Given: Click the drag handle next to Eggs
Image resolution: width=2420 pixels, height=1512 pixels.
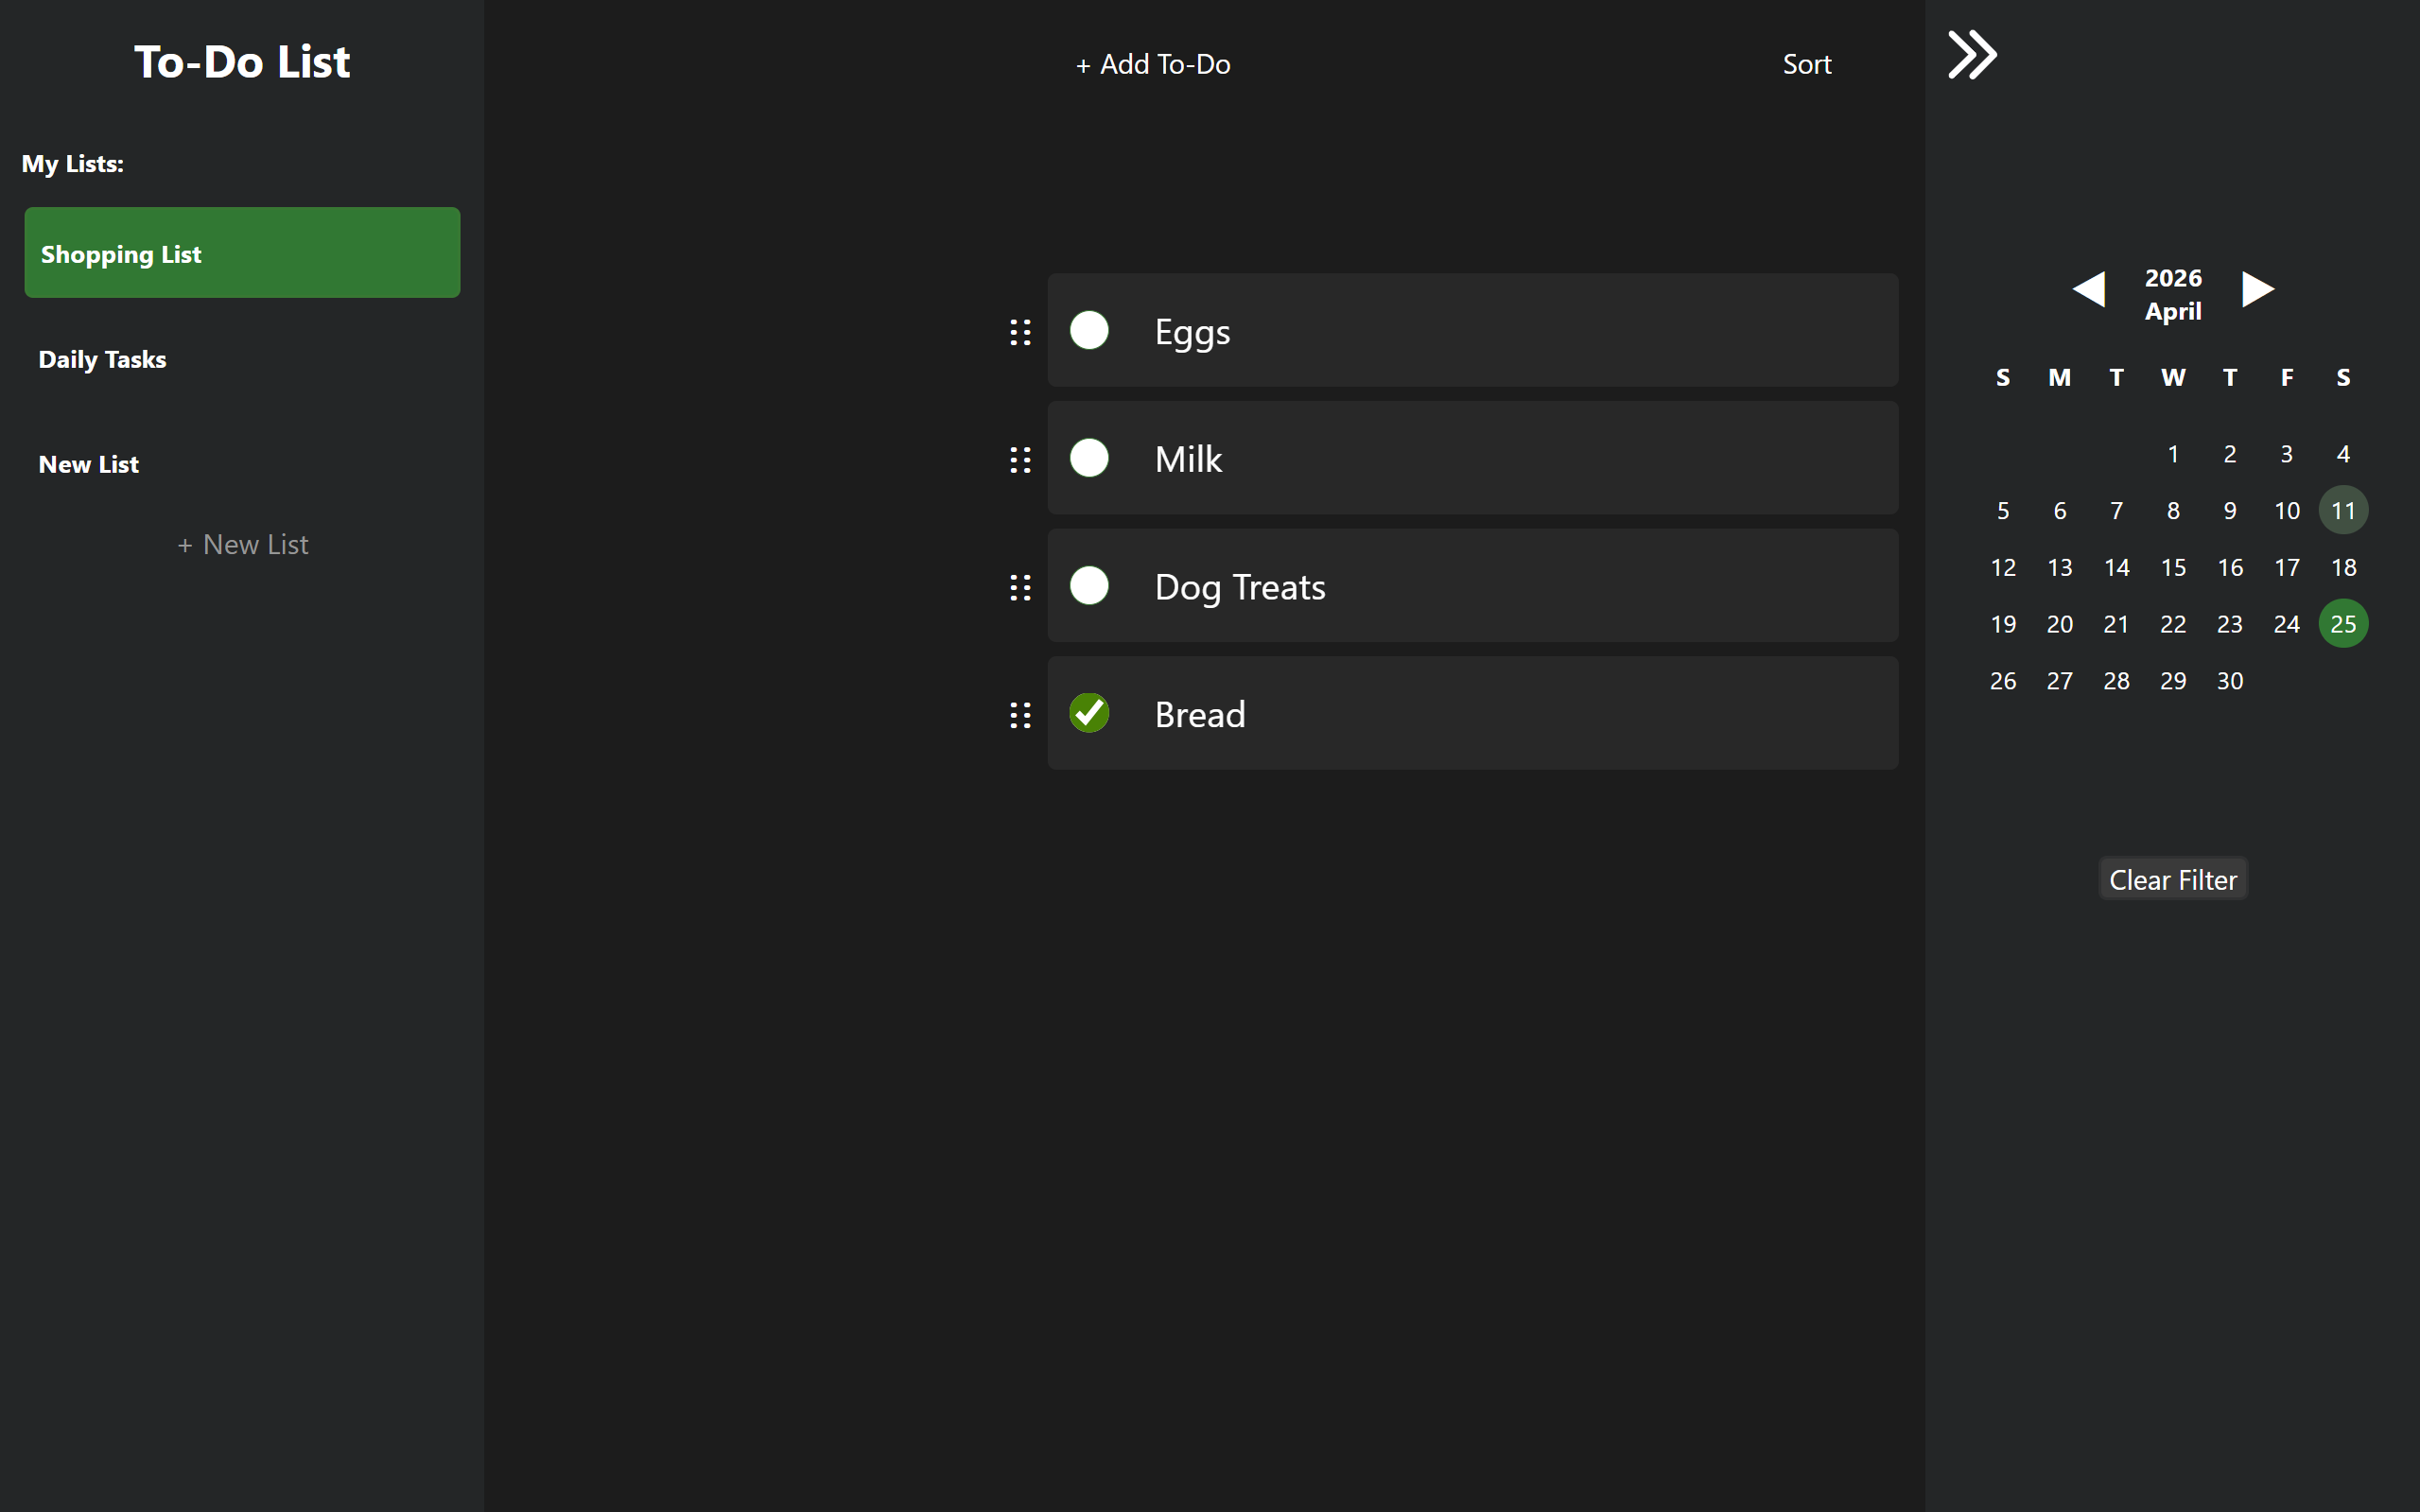Looking at the screenshot, I should [x=1019, y=331].
